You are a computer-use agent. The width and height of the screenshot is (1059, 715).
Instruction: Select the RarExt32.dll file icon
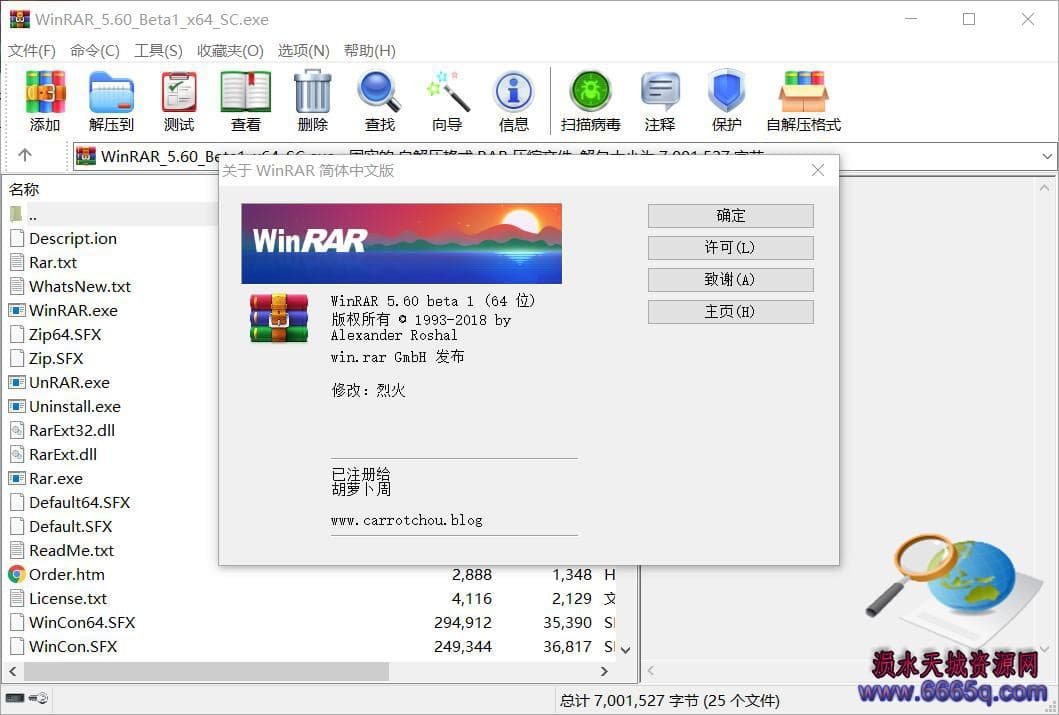coord(17,430)
